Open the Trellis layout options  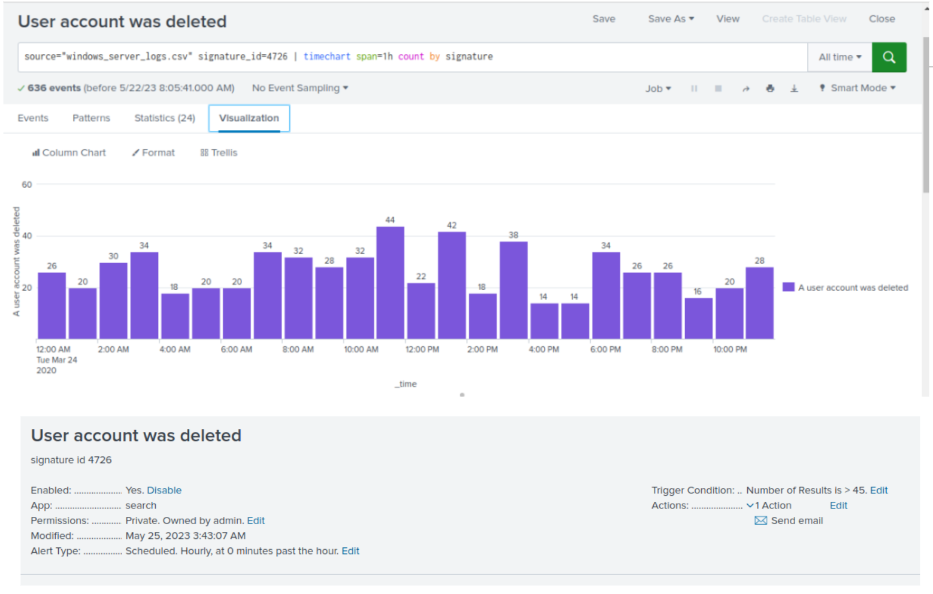coord(218,152)
